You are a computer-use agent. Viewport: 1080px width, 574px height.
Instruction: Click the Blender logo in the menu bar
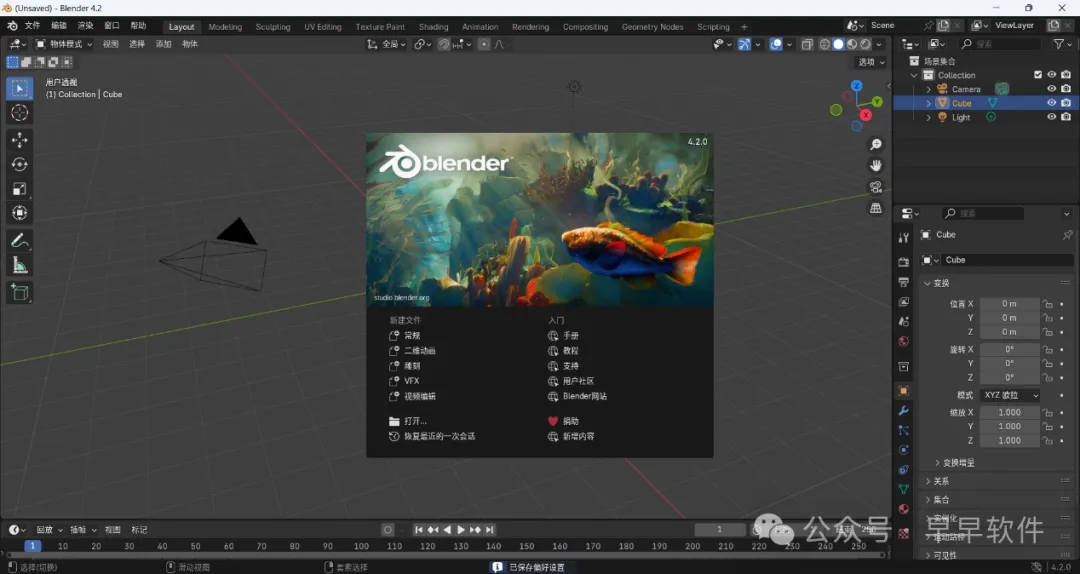(x=12, y=26)
